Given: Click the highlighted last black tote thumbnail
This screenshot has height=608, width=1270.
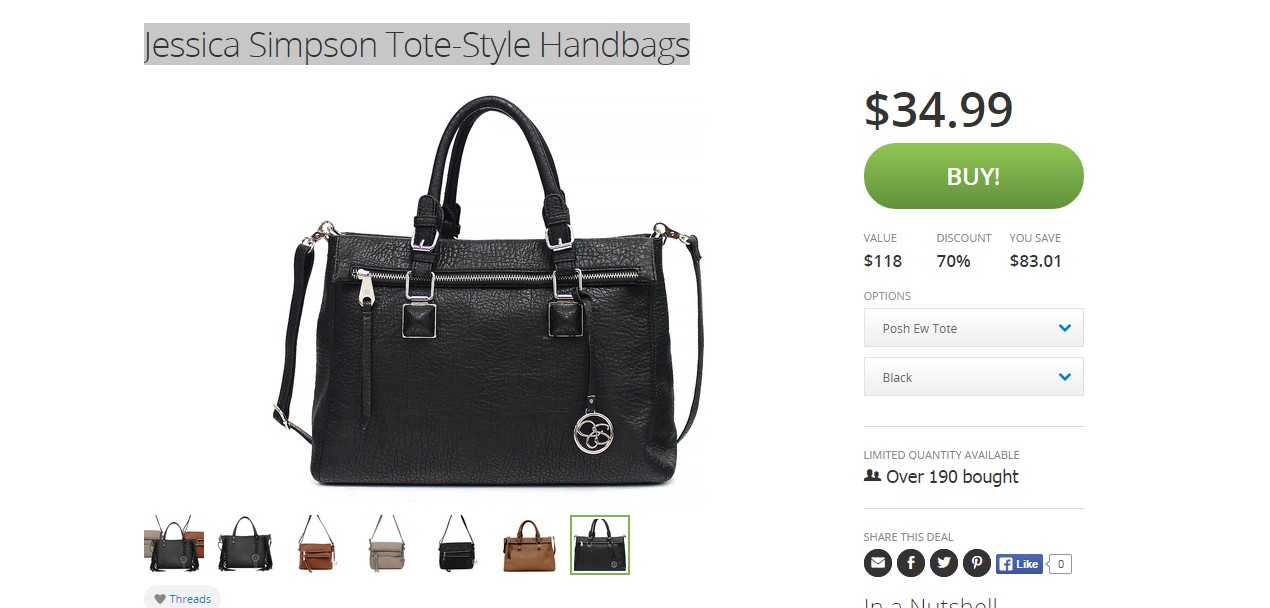Looking at the screenshot, I should click(600, 545).
